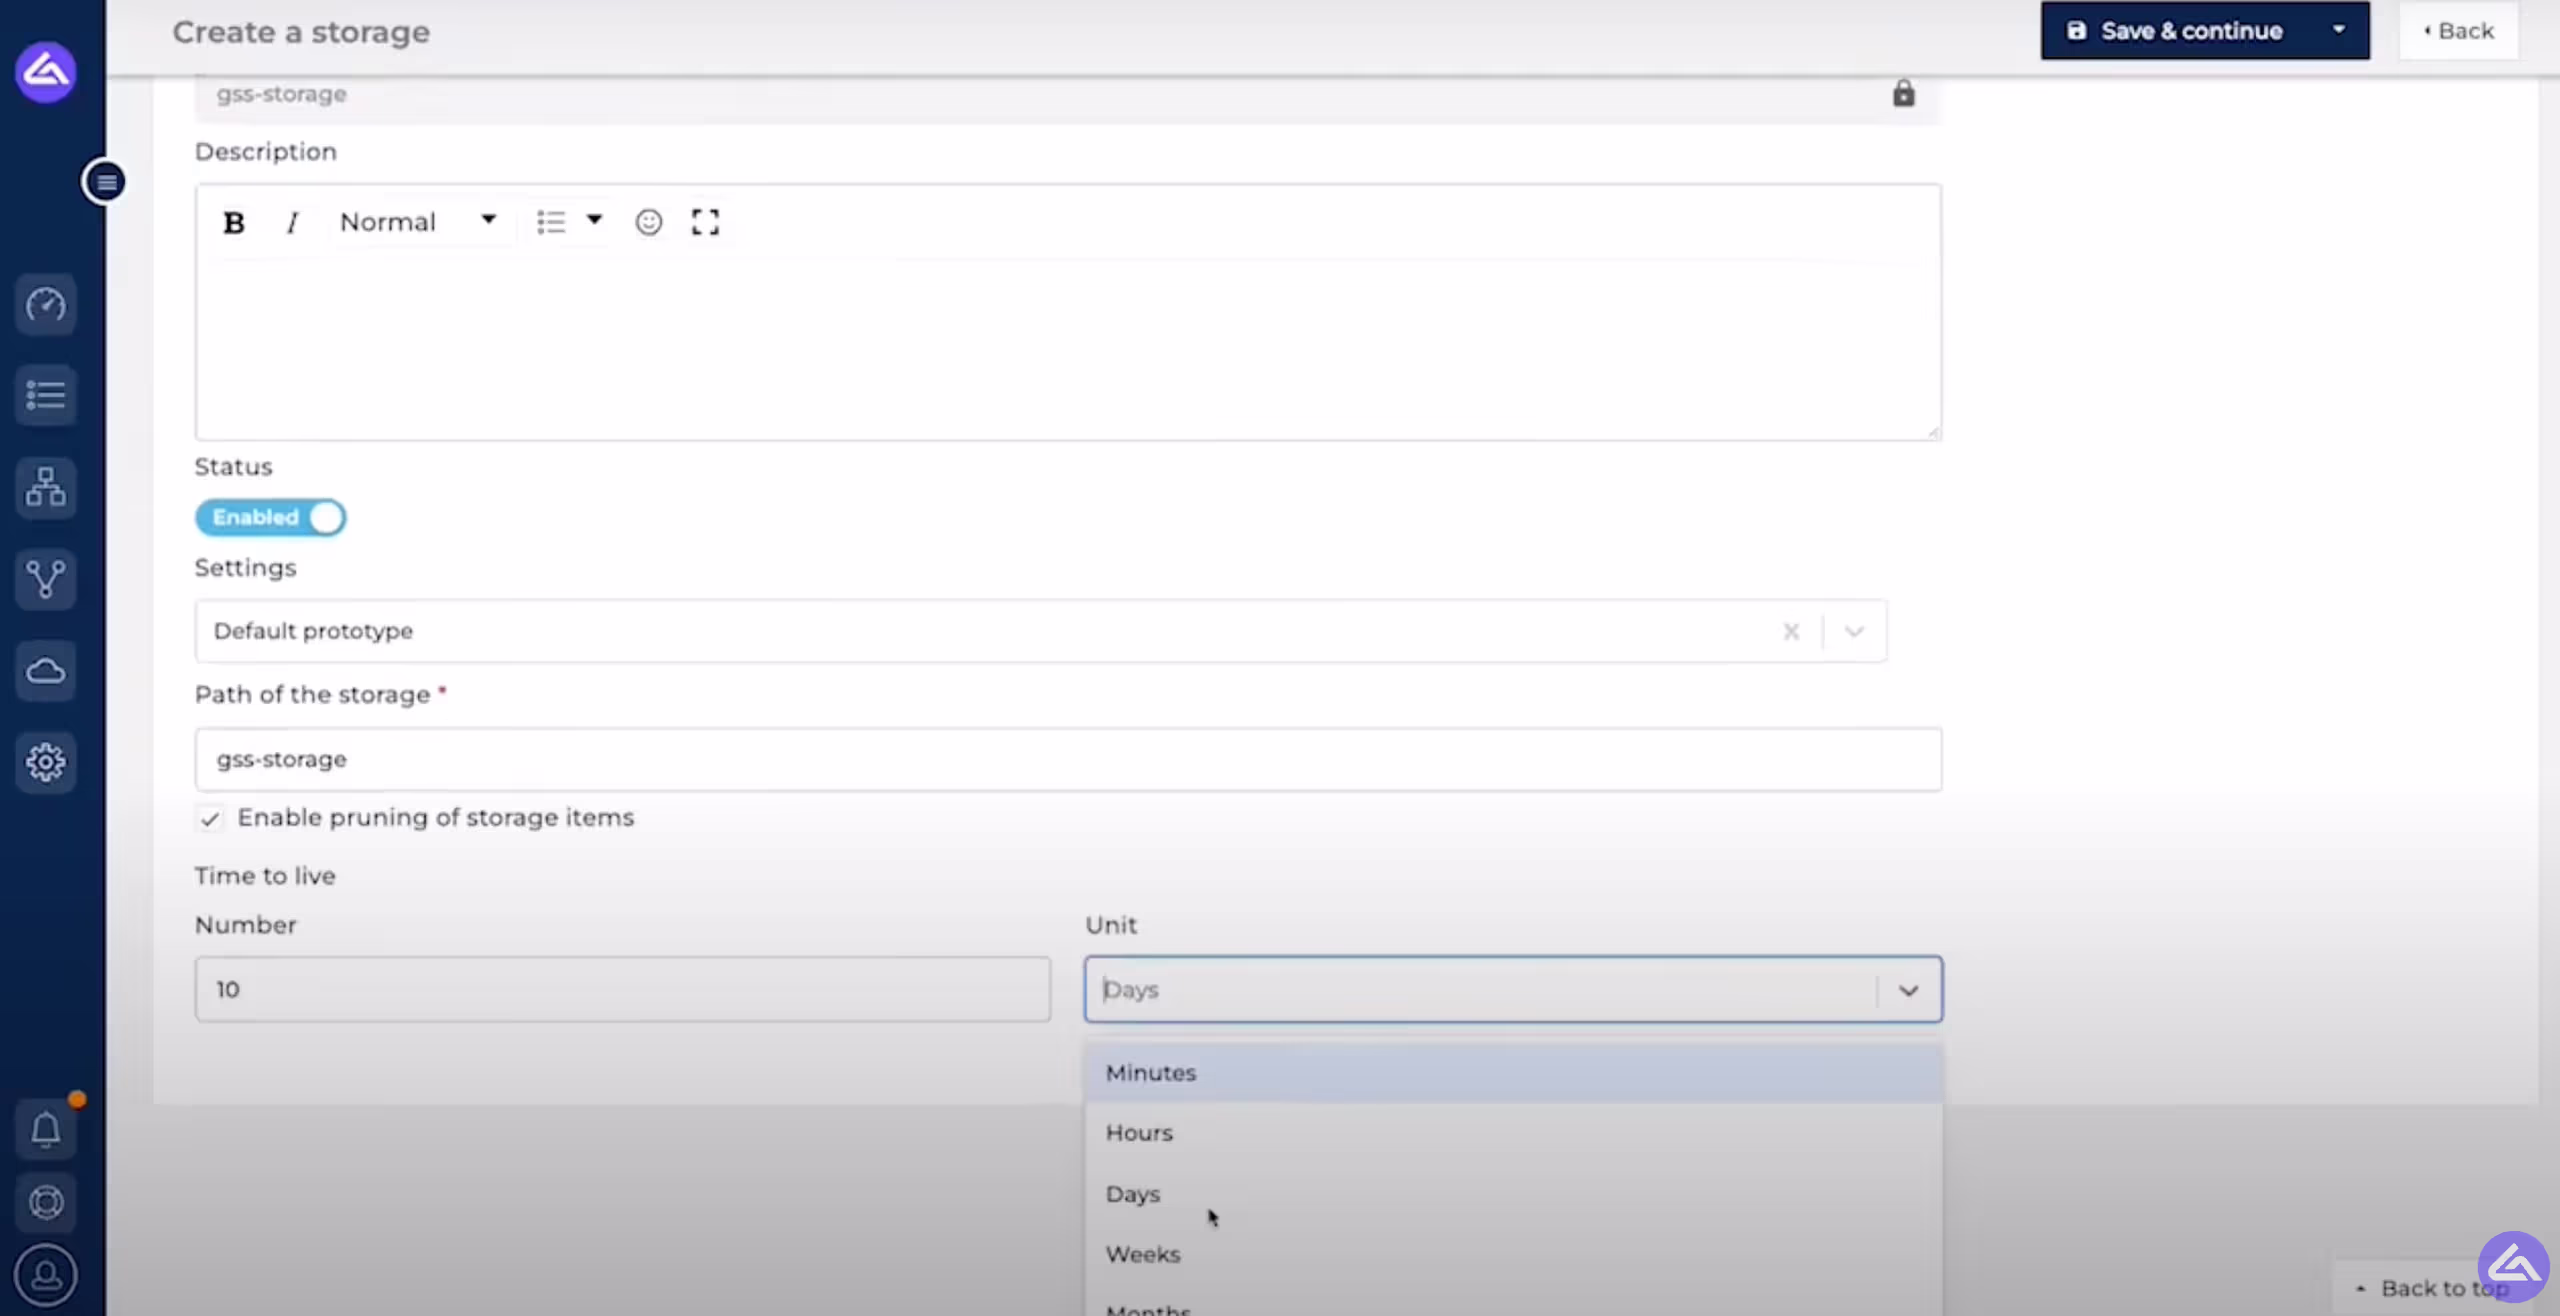This screenshot has width=2560, height=1316.
Task: Open the Normal text style dropdown
Action: click(x=418, y=222)
